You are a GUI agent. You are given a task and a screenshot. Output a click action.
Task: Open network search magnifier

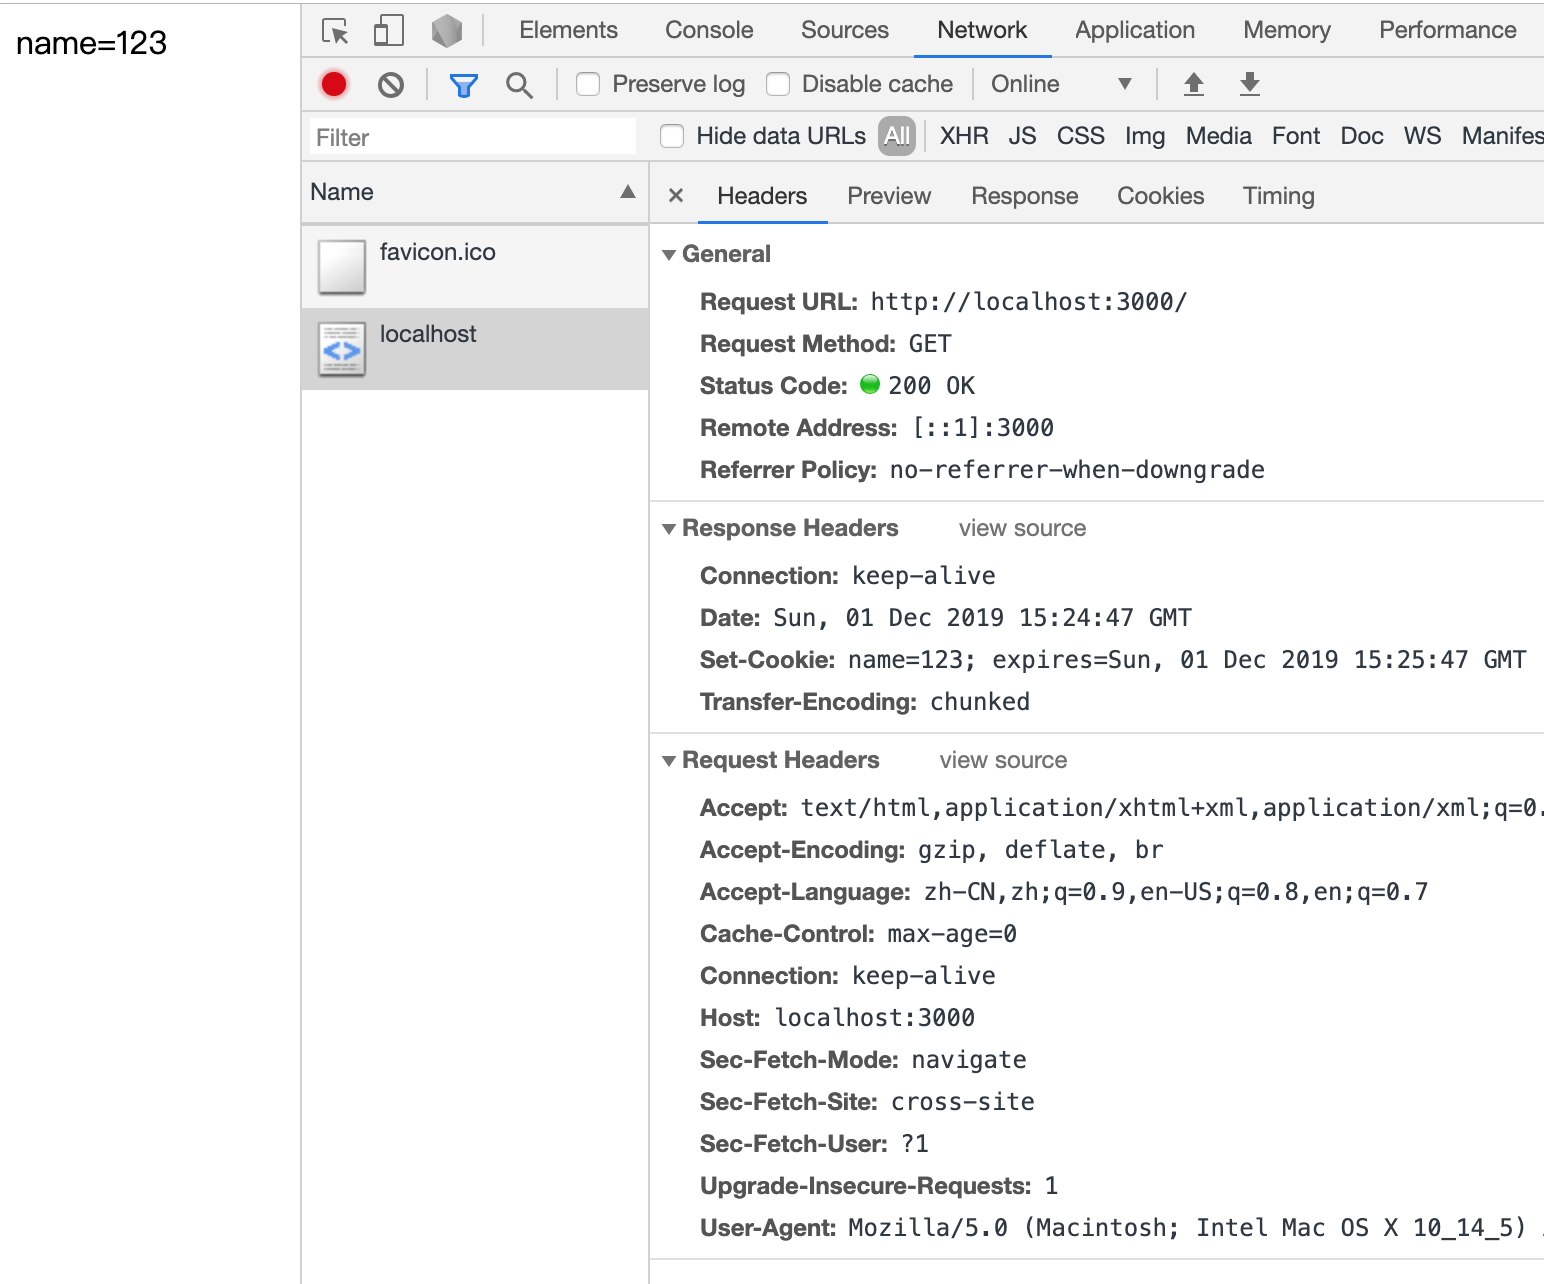519,85
